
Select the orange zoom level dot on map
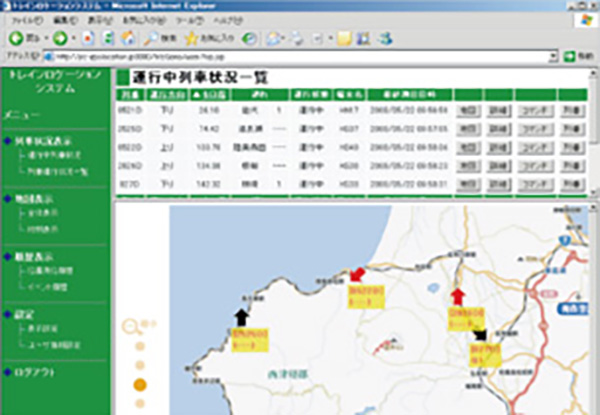point(140,384)
